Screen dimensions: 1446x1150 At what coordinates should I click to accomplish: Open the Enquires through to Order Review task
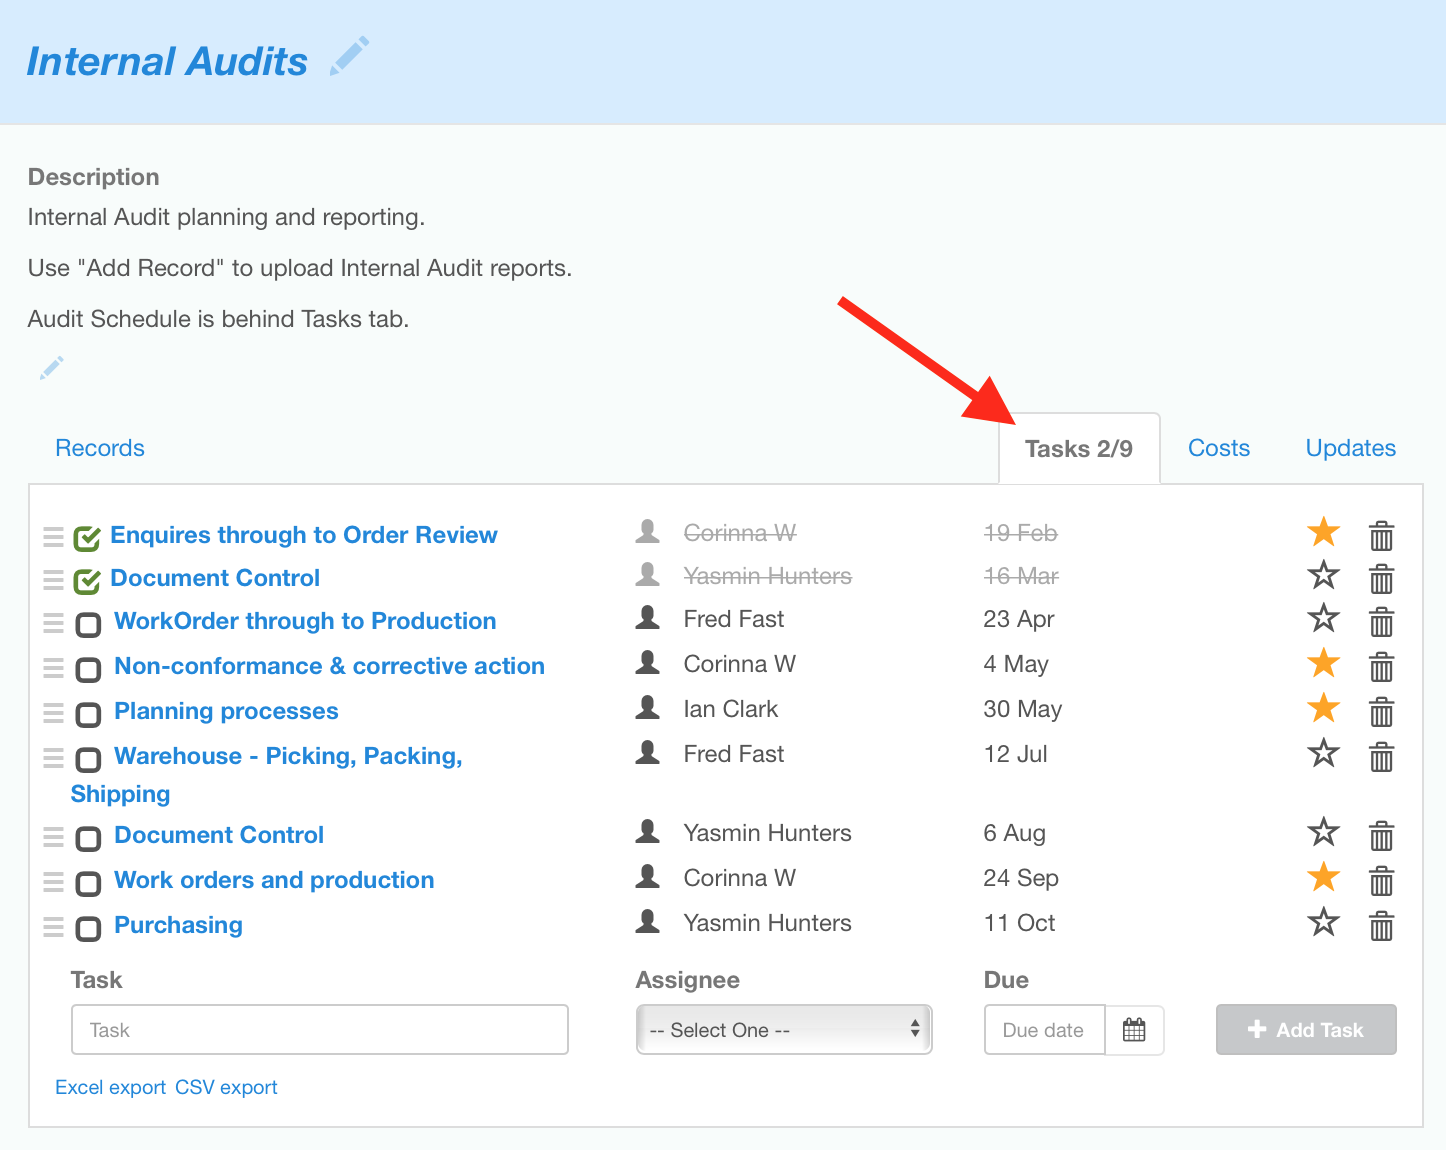coord(304,535)
